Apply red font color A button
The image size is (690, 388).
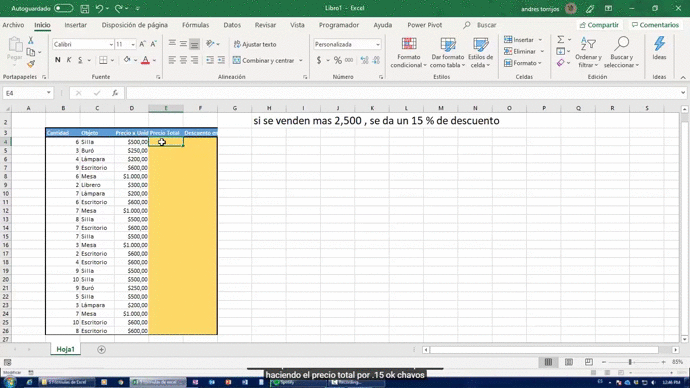point(145,60)
